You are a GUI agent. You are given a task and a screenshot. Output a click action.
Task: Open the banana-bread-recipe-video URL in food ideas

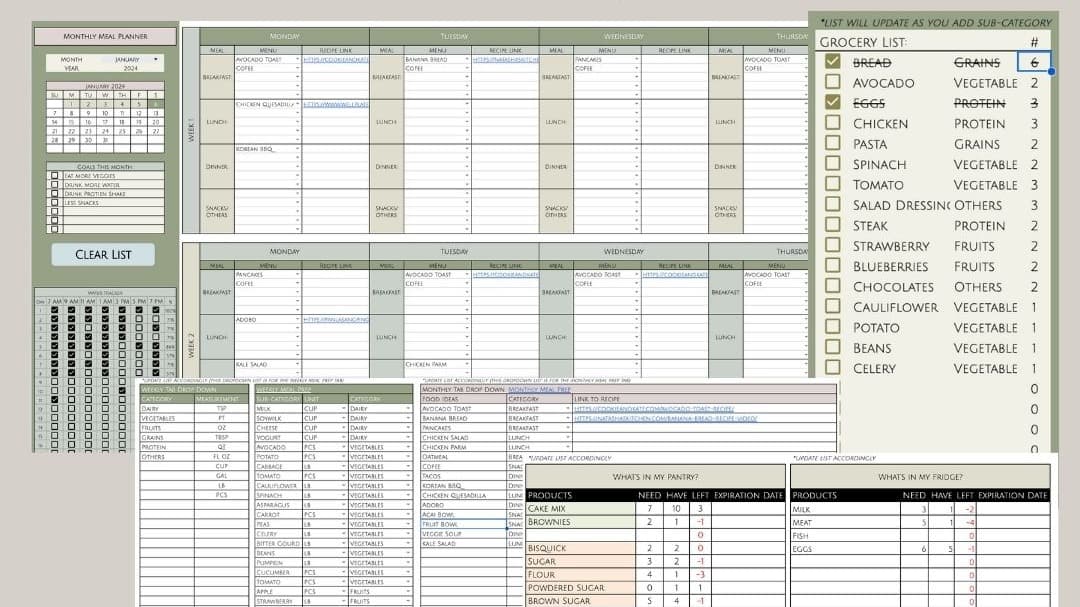point(665,418)
